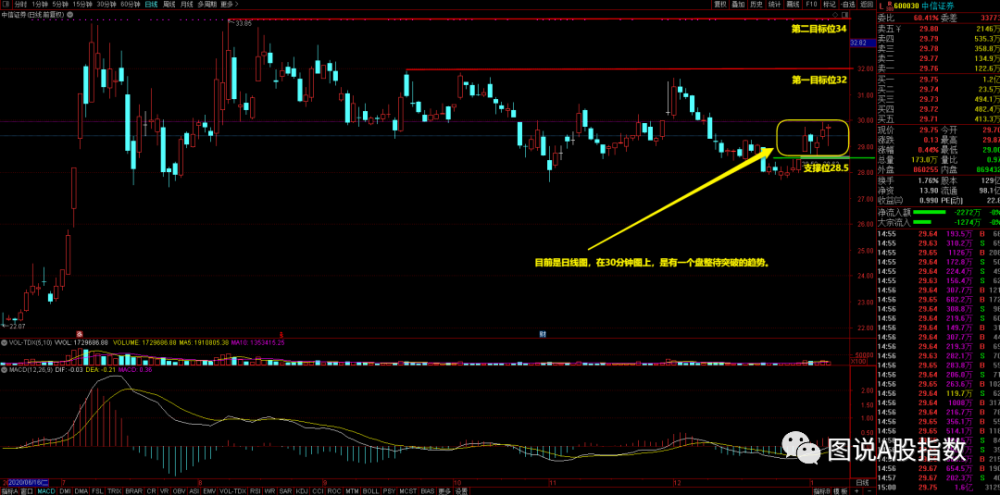Select the BIAS indicator tab
The width and height of the screenshot is (1000, 495).
click(x=427, y=491)
